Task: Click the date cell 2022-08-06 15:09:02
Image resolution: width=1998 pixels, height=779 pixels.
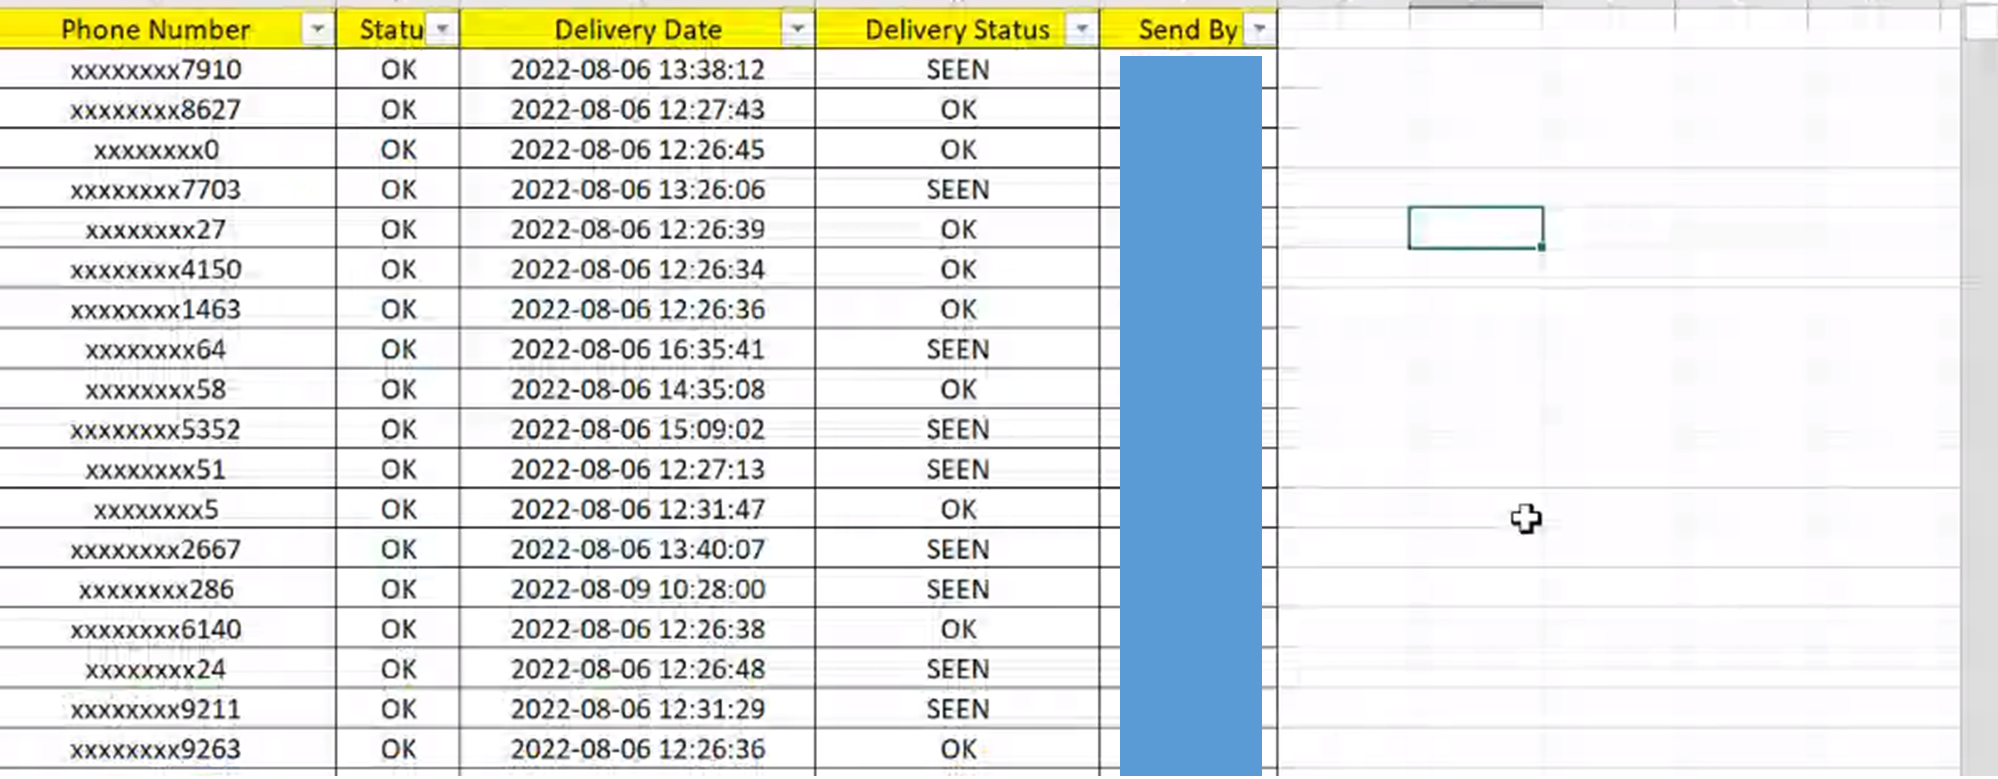Action: [638, 430]
